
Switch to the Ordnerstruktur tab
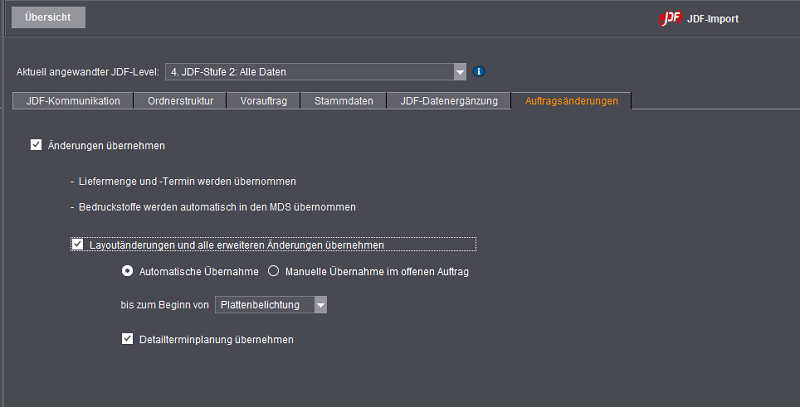coord(180,101)
